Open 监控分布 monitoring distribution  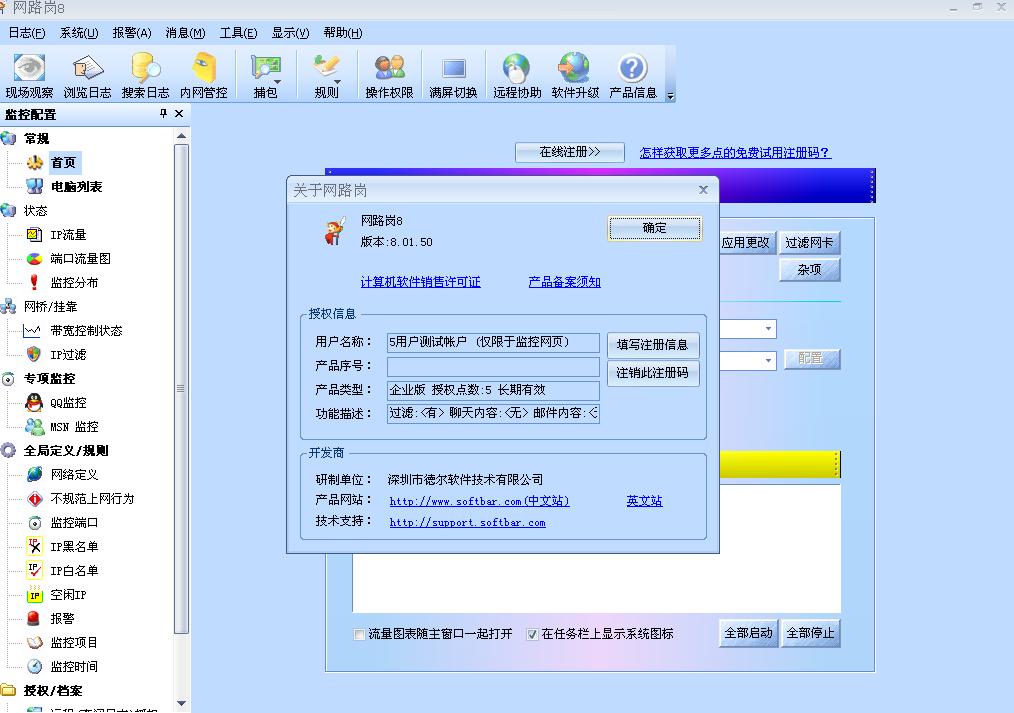click(74, 282)
